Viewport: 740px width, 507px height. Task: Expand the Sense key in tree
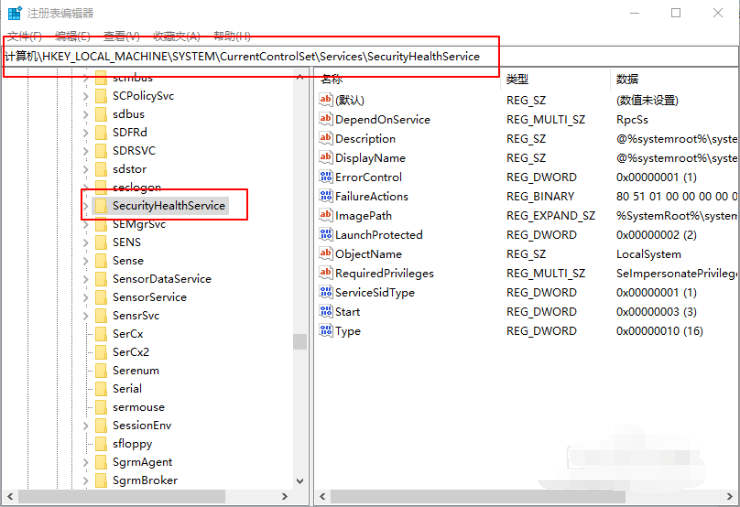click(85, 260)
